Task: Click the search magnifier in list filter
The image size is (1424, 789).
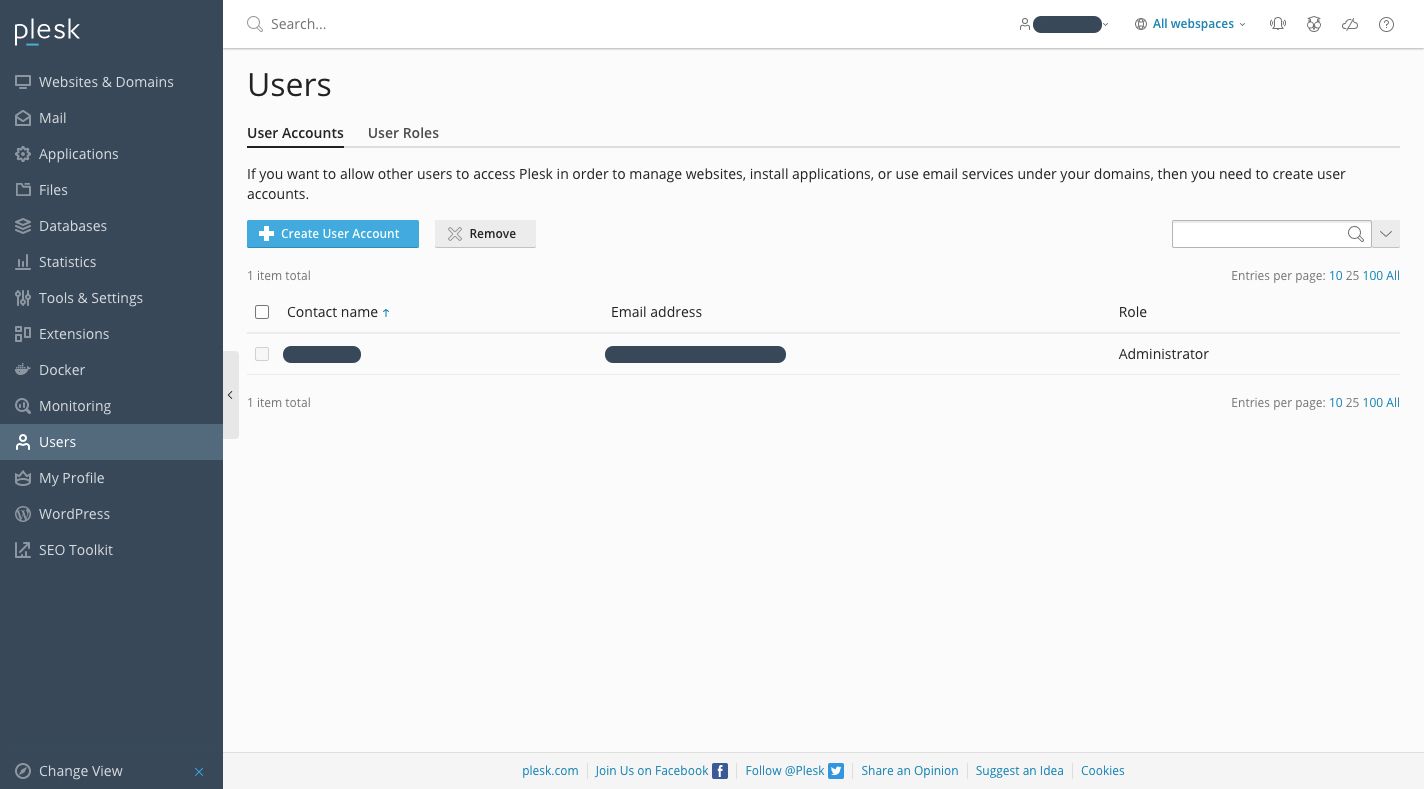Action: [x=1355, y=234]
